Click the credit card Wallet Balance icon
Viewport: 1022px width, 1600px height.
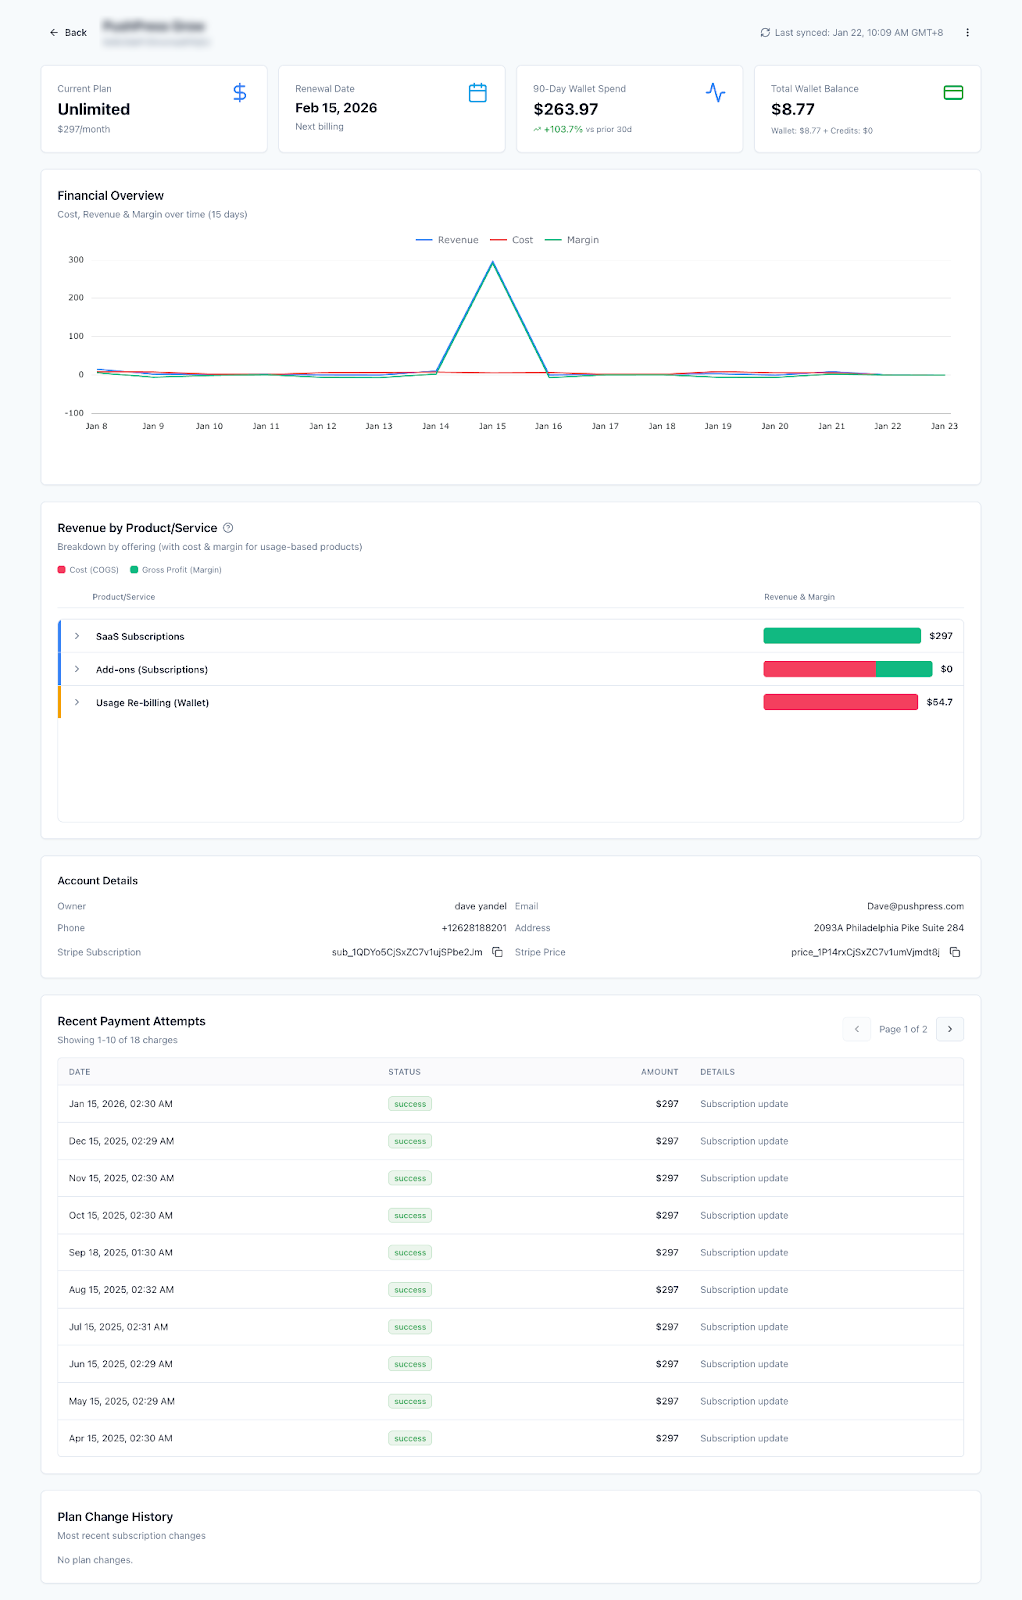tap(953, 93)
